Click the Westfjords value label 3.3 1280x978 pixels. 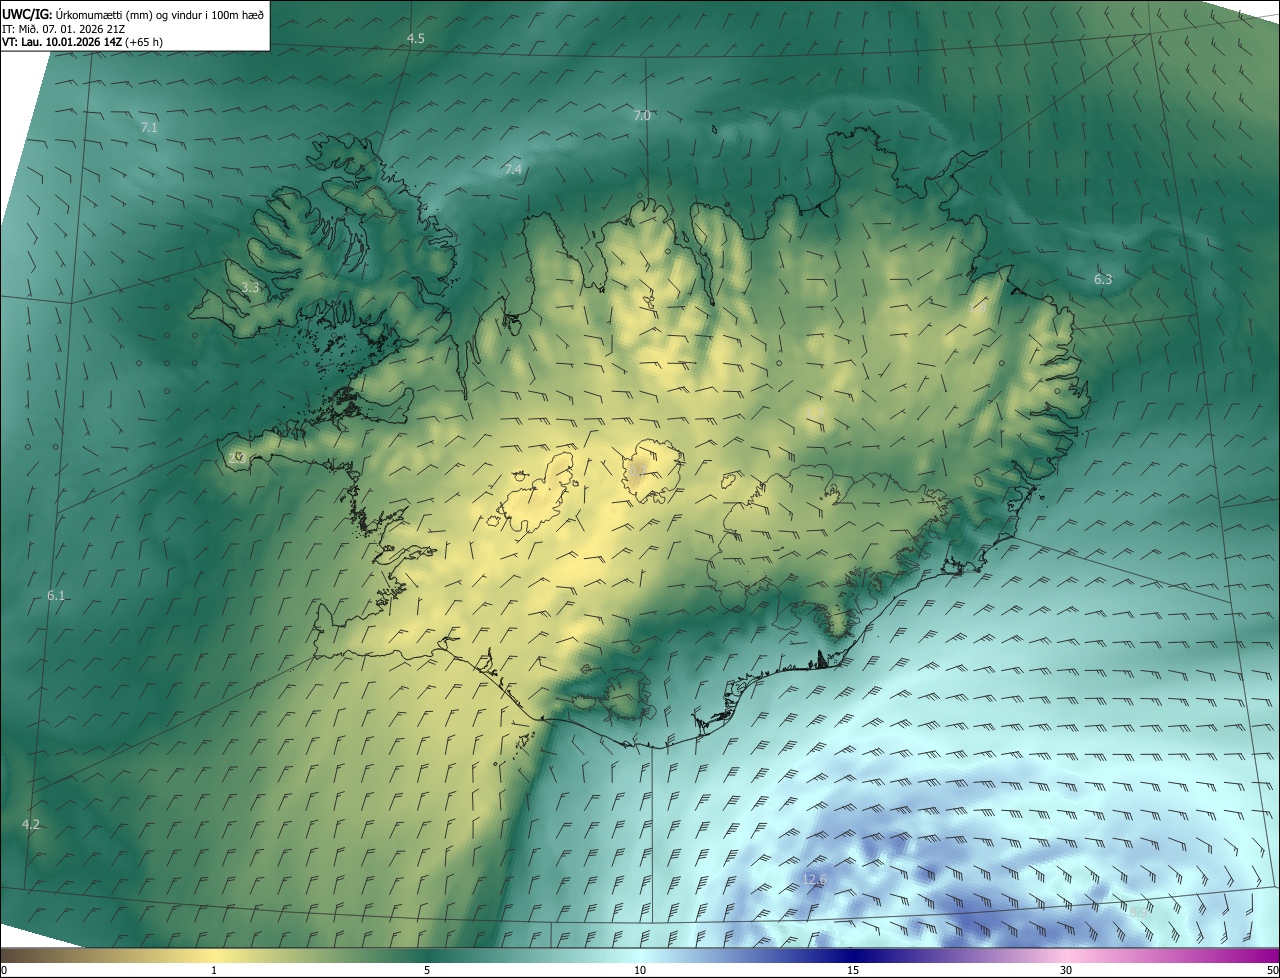[x=250, y=288]
